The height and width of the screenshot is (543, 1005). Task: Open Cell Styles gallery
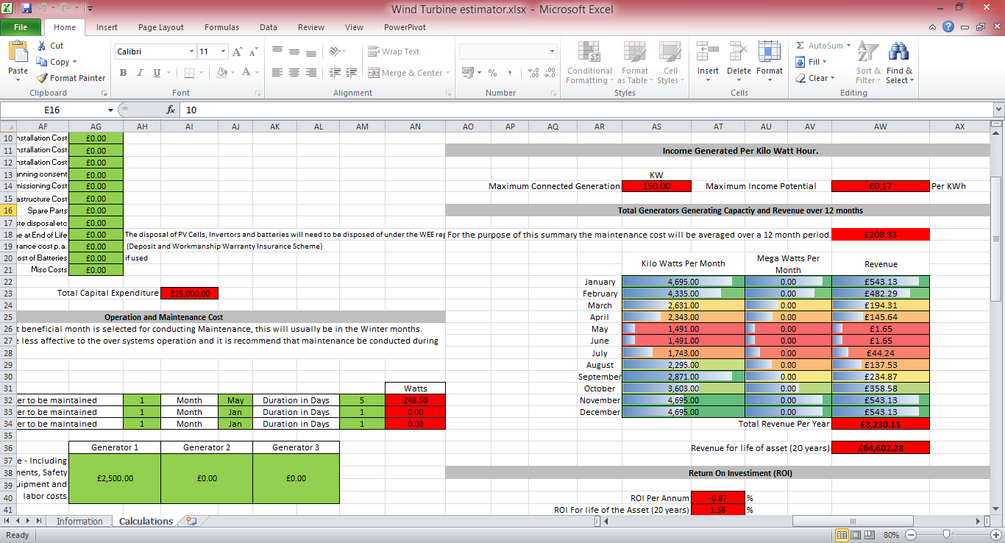click(670, 62)
